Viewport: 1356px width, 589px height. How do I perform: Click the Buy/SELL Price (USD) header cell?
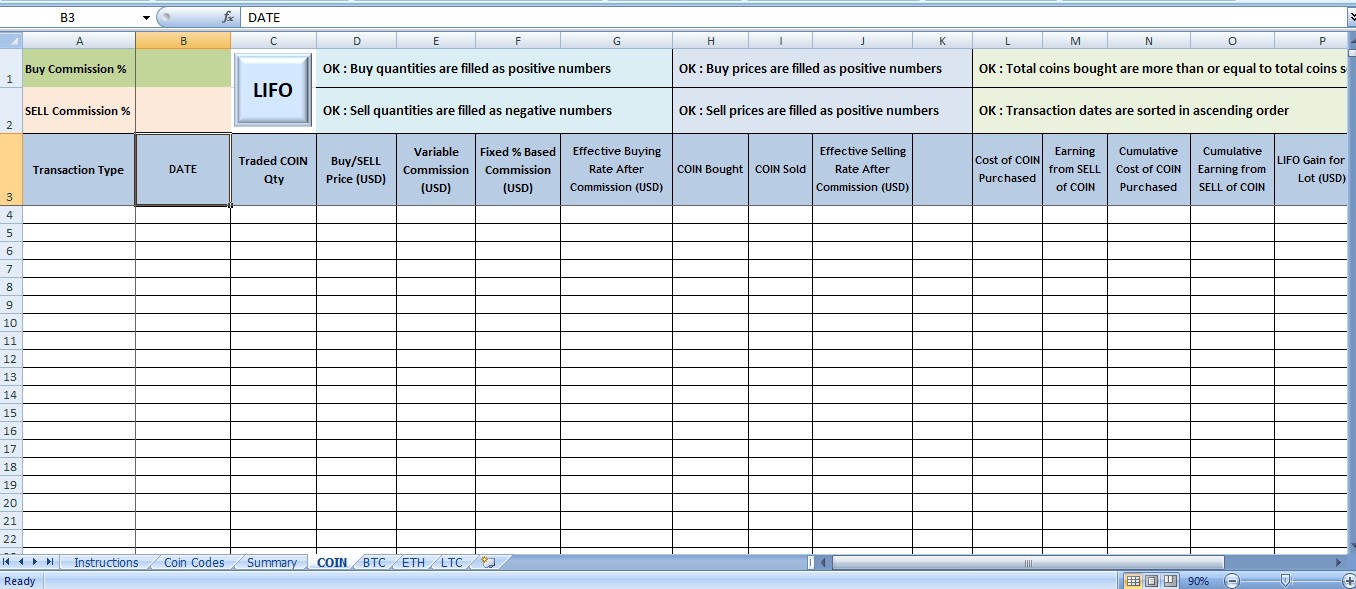[356, 169]
